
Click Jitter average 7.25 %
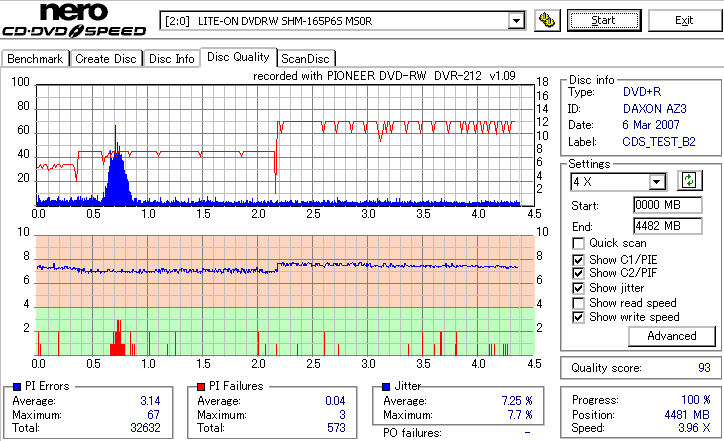click(x=517, y=401)
